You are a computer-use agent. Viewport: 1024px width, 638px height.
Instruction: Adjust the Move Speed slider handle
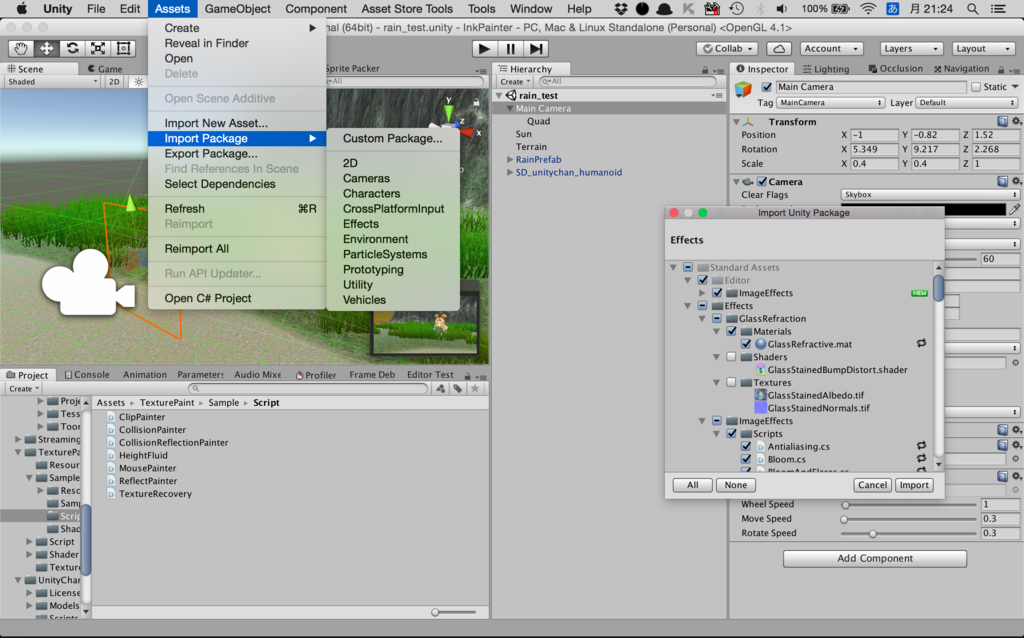tap(844, 519)
